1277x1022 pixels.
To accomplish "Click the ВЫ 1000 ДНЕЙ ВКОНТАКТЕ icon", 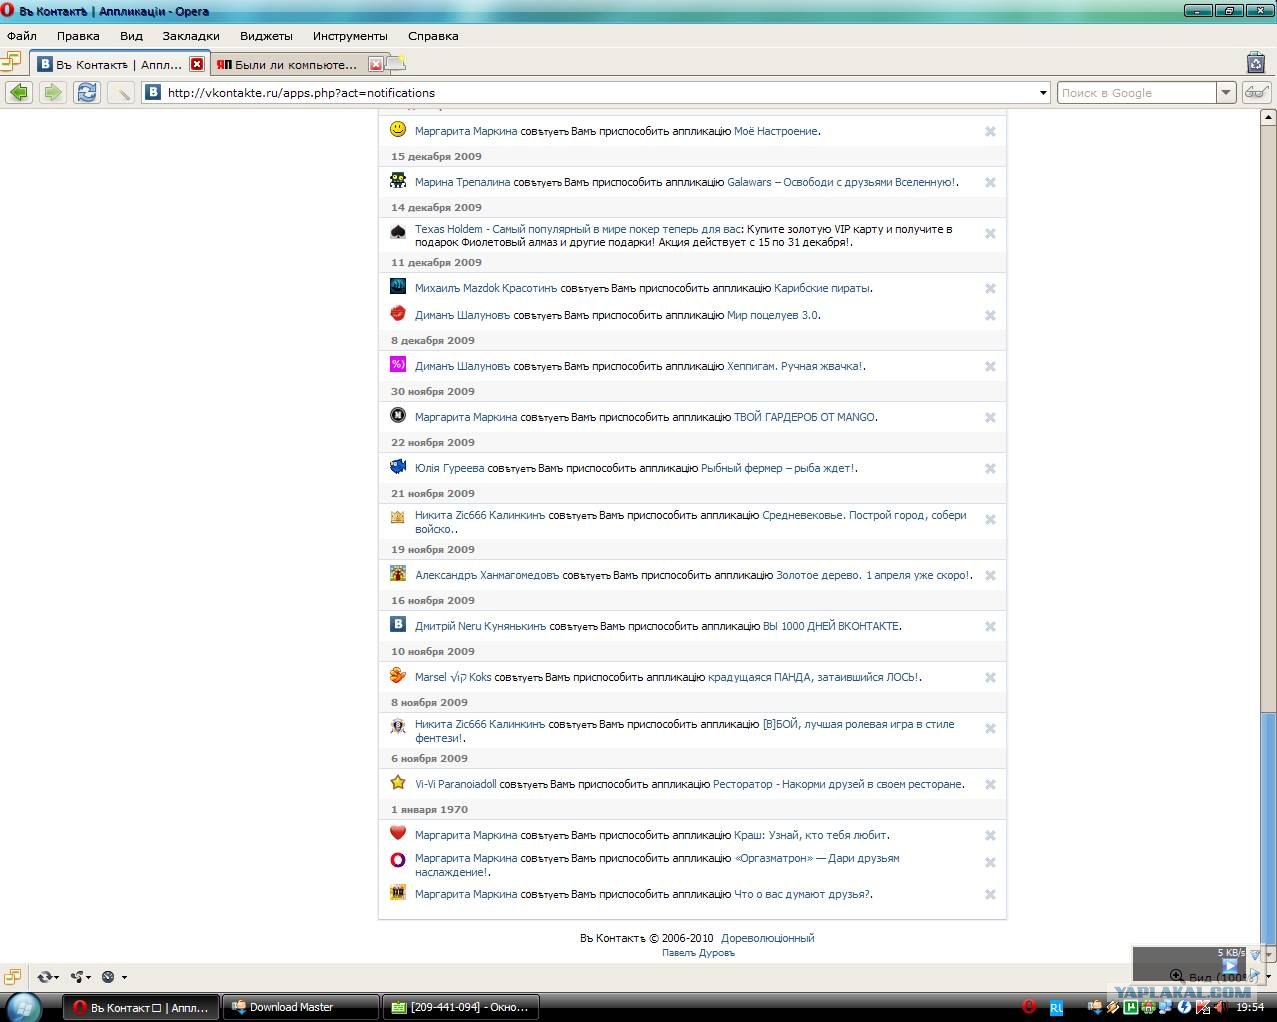I will coord(398,624).
